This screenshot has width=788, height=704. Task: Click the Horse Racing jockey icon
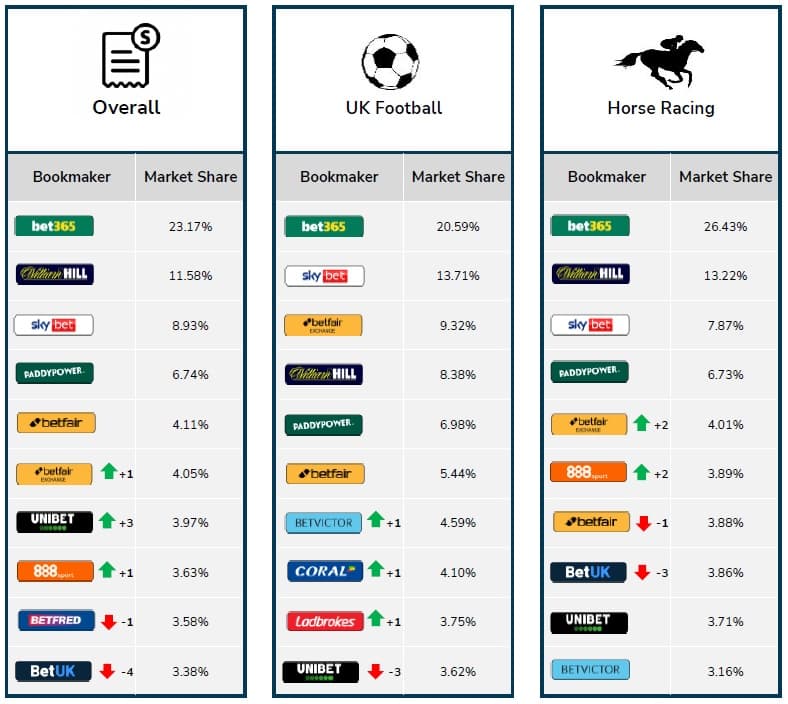(659, 61)
